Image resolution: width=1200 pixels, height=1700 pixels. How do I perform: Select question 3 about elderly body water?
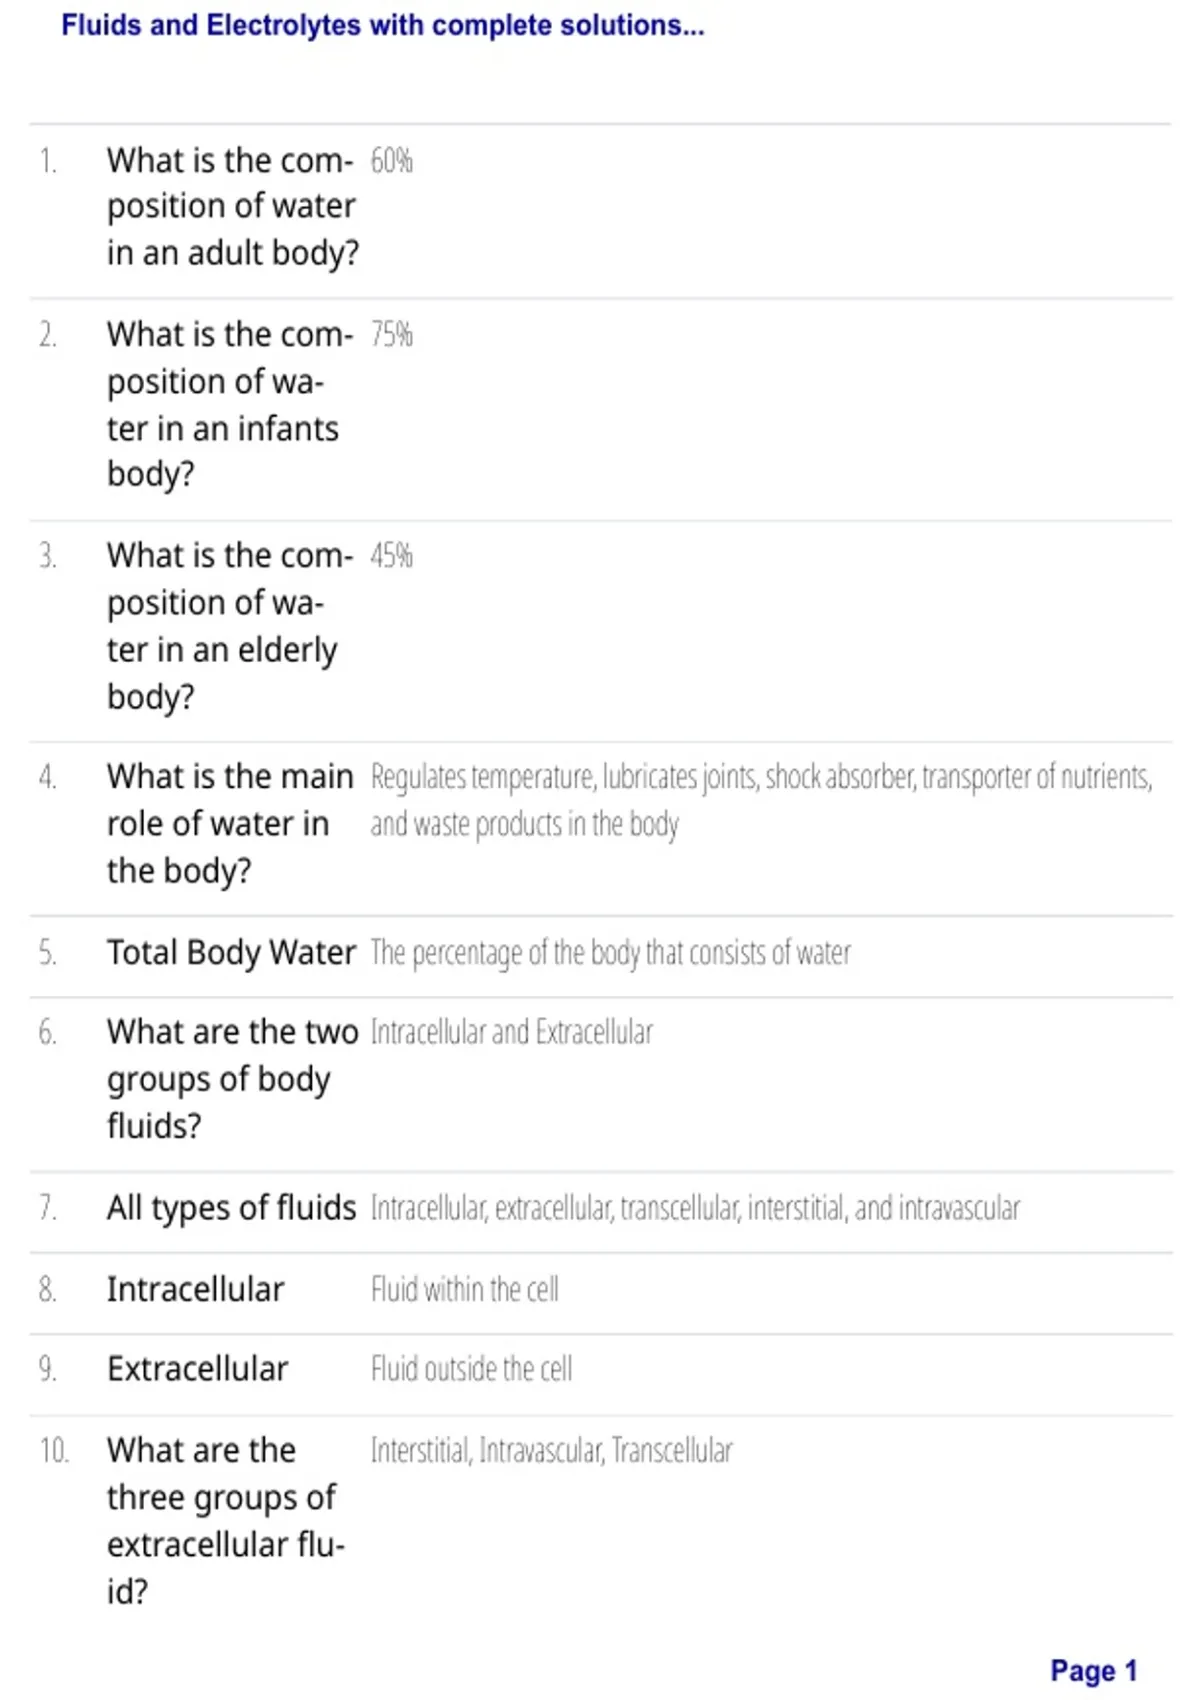(x=230, y=626)
